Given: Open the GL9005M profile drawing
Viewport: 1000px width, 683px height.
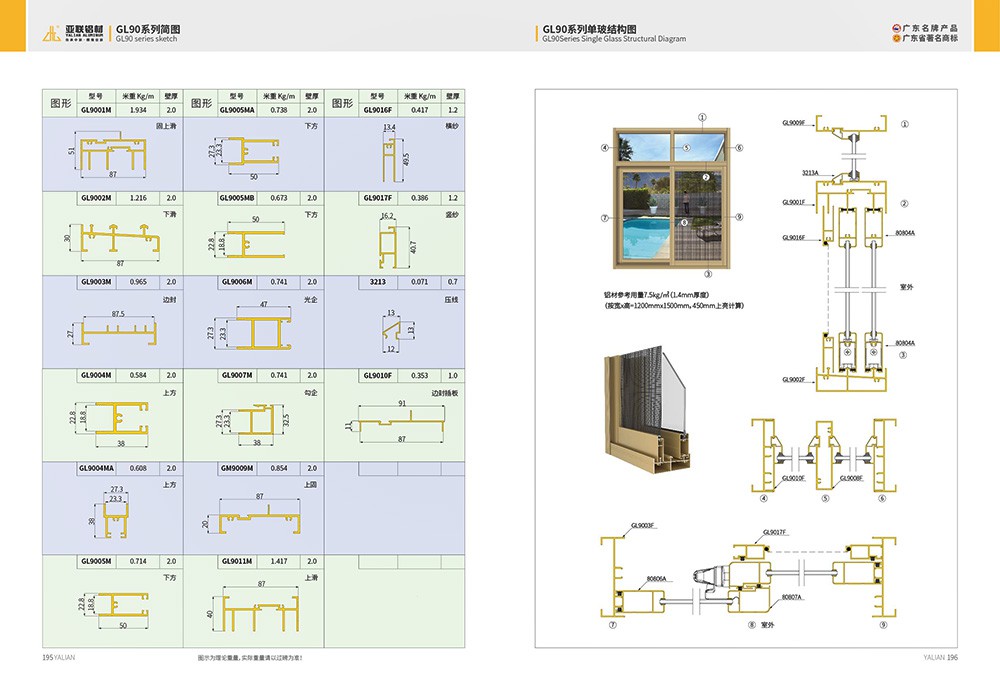Looking at the screenshot, I should pyautogui.click(x=114, y=610).
